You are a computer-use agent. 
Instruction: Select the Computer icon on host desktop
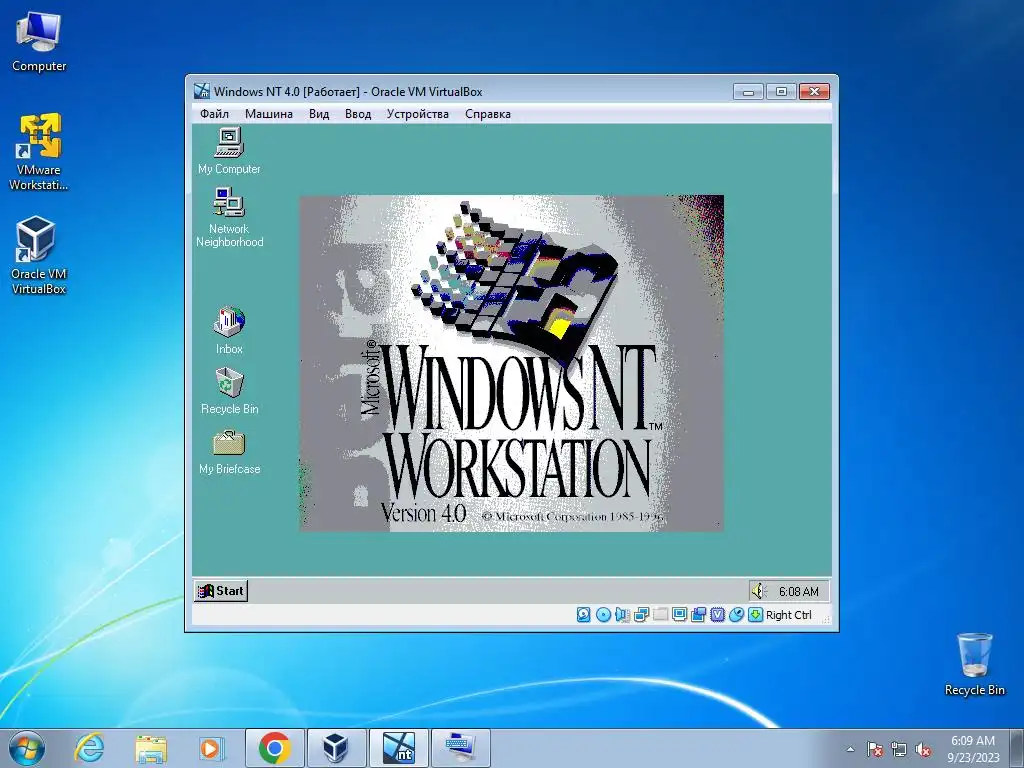[39, 41]
